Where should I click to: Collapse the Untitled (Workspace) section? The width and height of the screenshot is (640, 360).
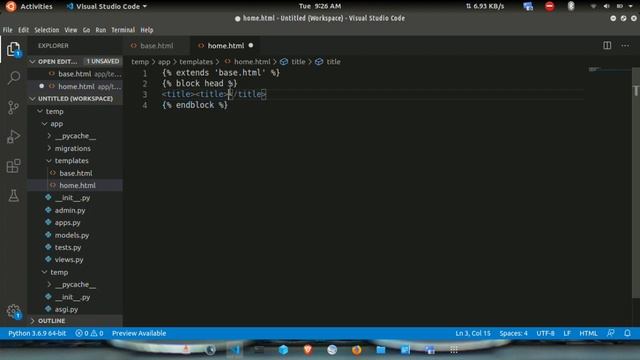[x=32, y=99]
